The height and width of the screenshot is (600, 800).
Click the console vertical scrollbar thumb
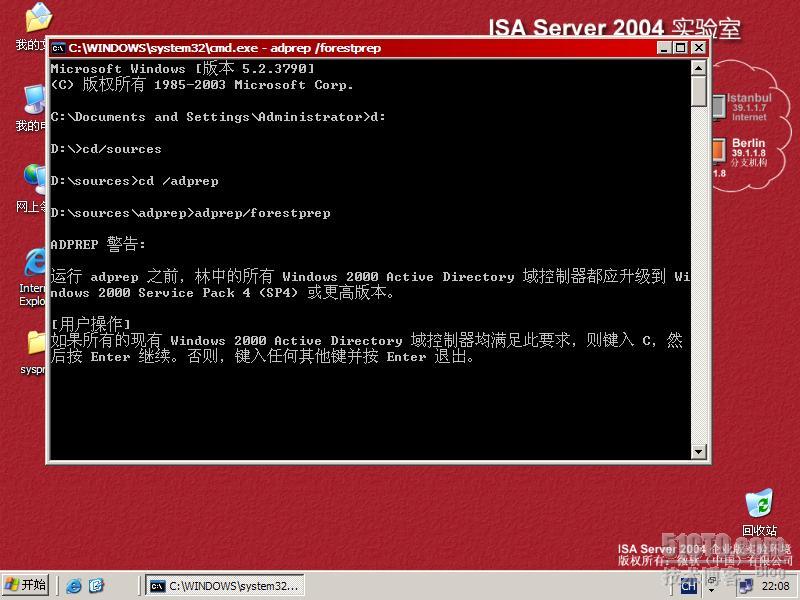(698, 91)
